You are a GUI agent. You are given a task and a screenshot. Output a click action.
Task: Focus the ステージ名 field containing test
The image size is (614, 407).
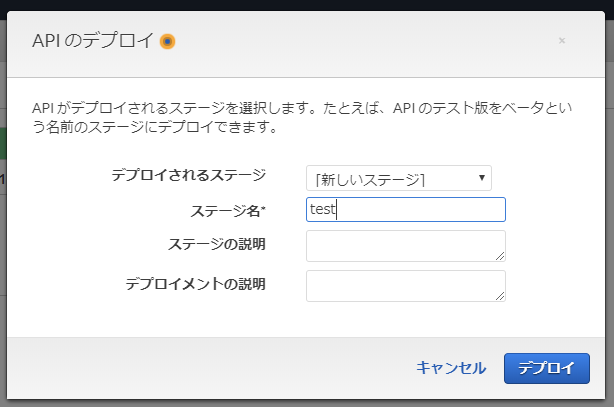click(405, 209)
